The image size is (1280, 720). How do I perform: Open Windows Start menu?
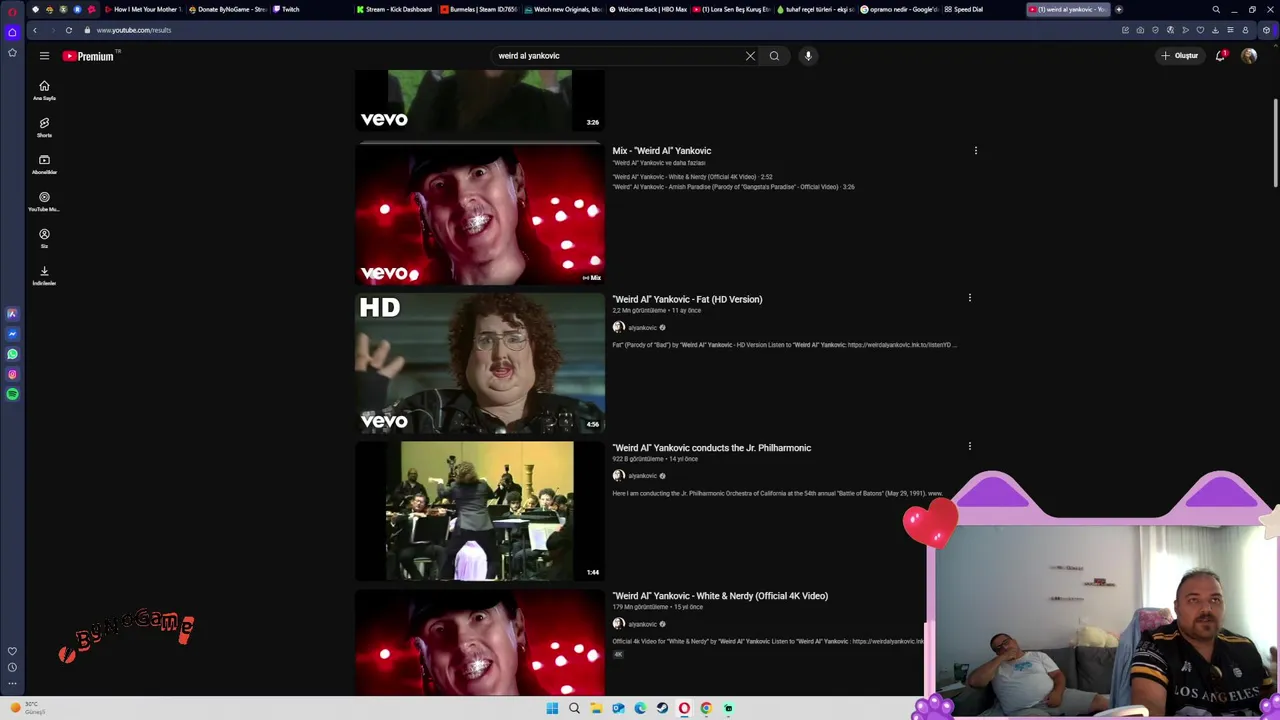tap(552, 708)
